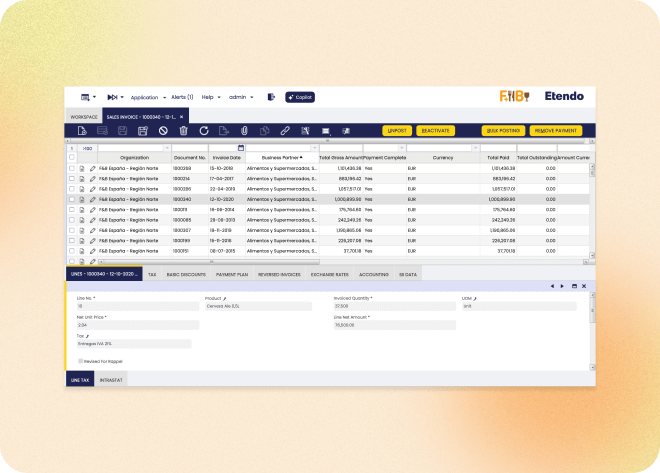The height and width of the screenshot is (473, 660).
Task: Switch to the Payment Plan tab
Action: click(231, 273)
